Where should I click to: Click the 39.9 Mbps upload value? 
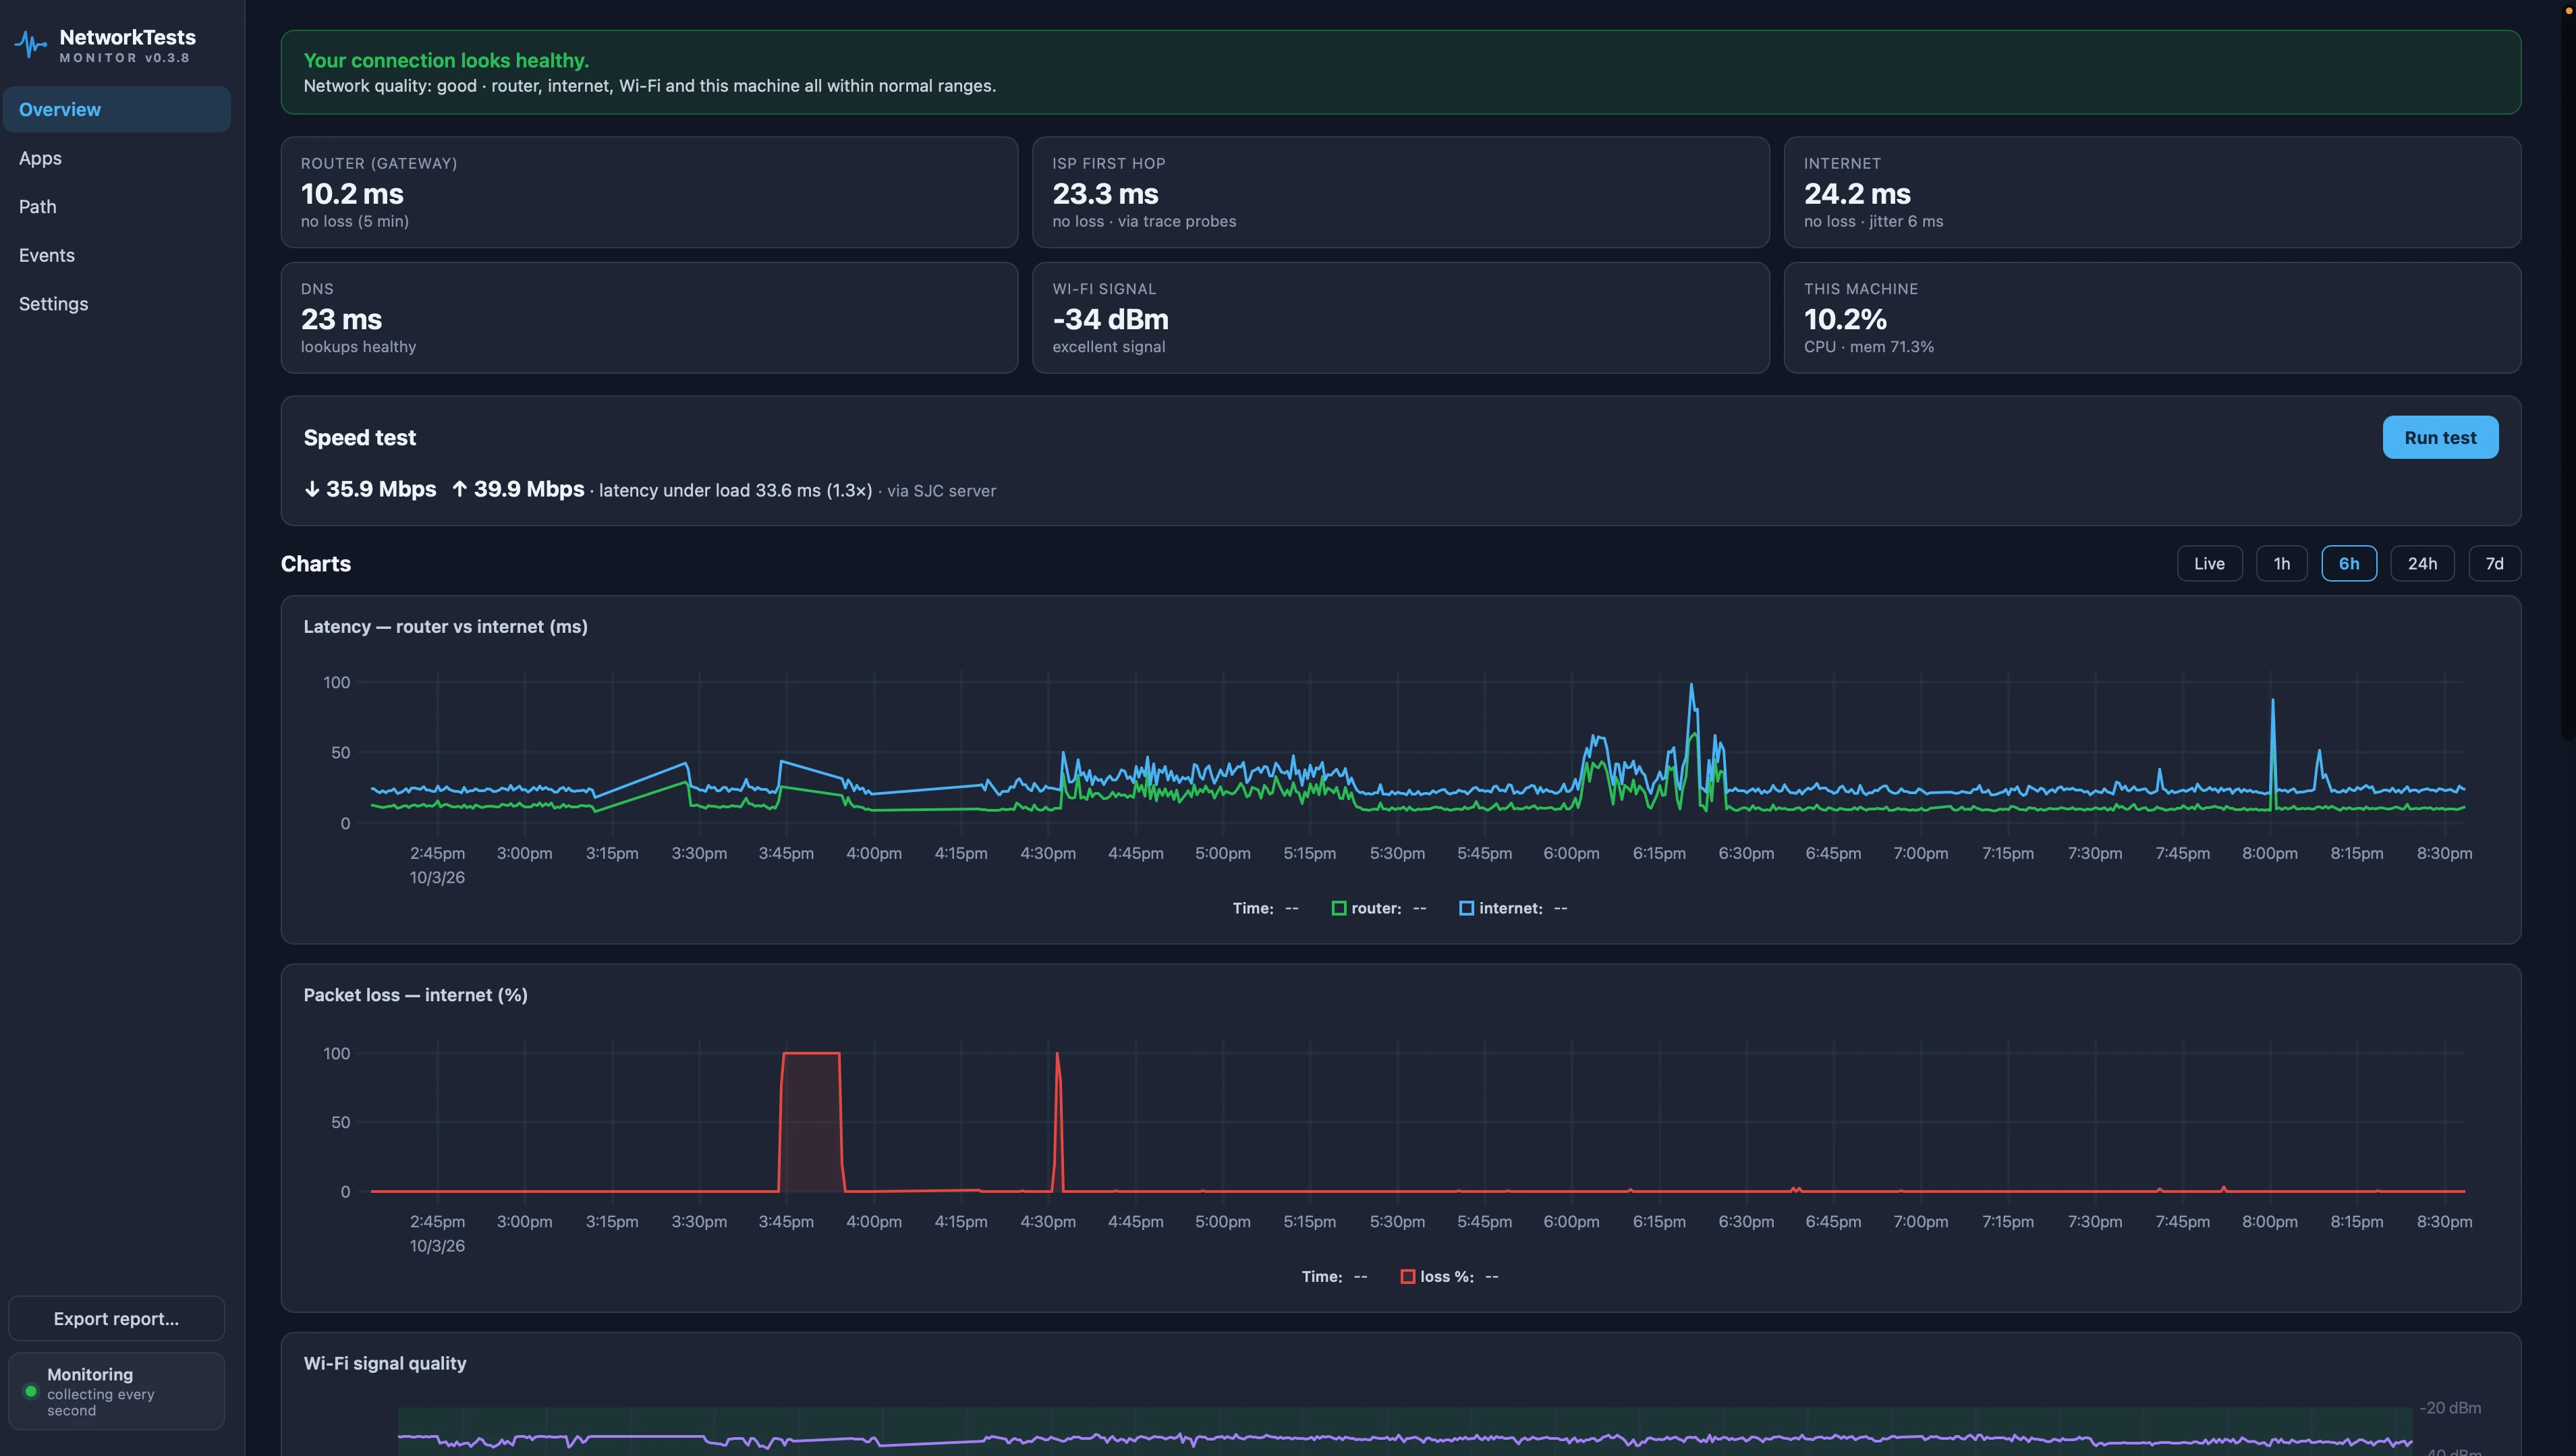pyautogui.click(x=529, y=489)
